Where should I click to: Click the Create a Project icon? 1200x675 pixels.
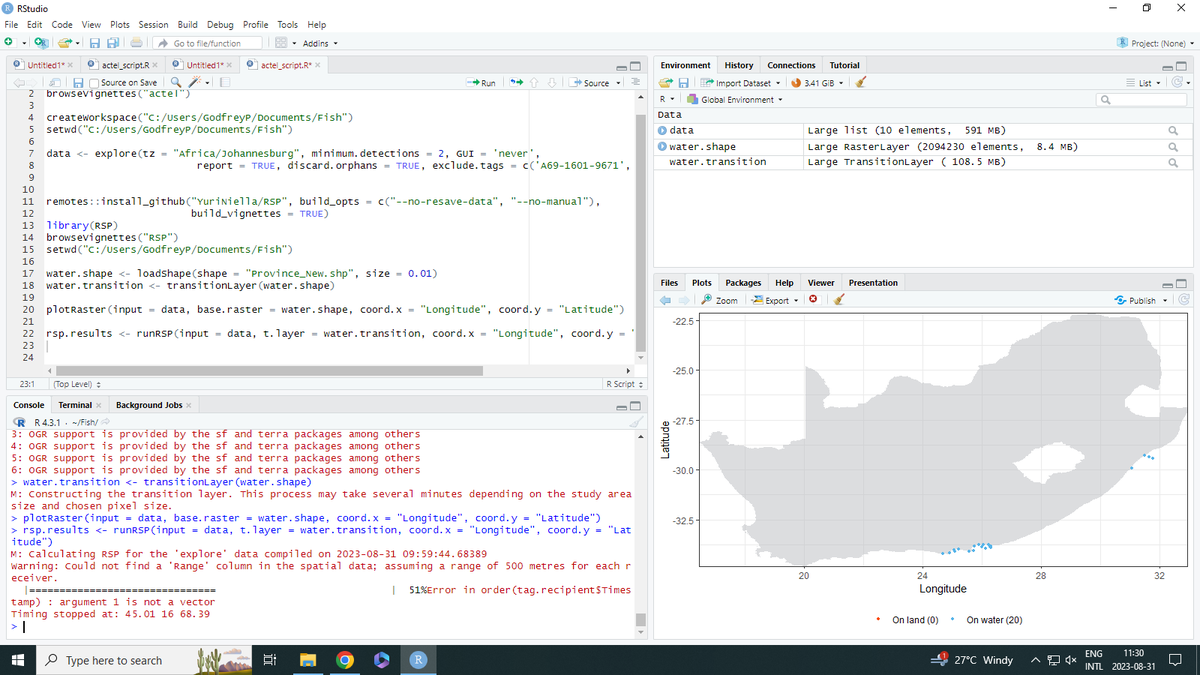coord(41,43)
